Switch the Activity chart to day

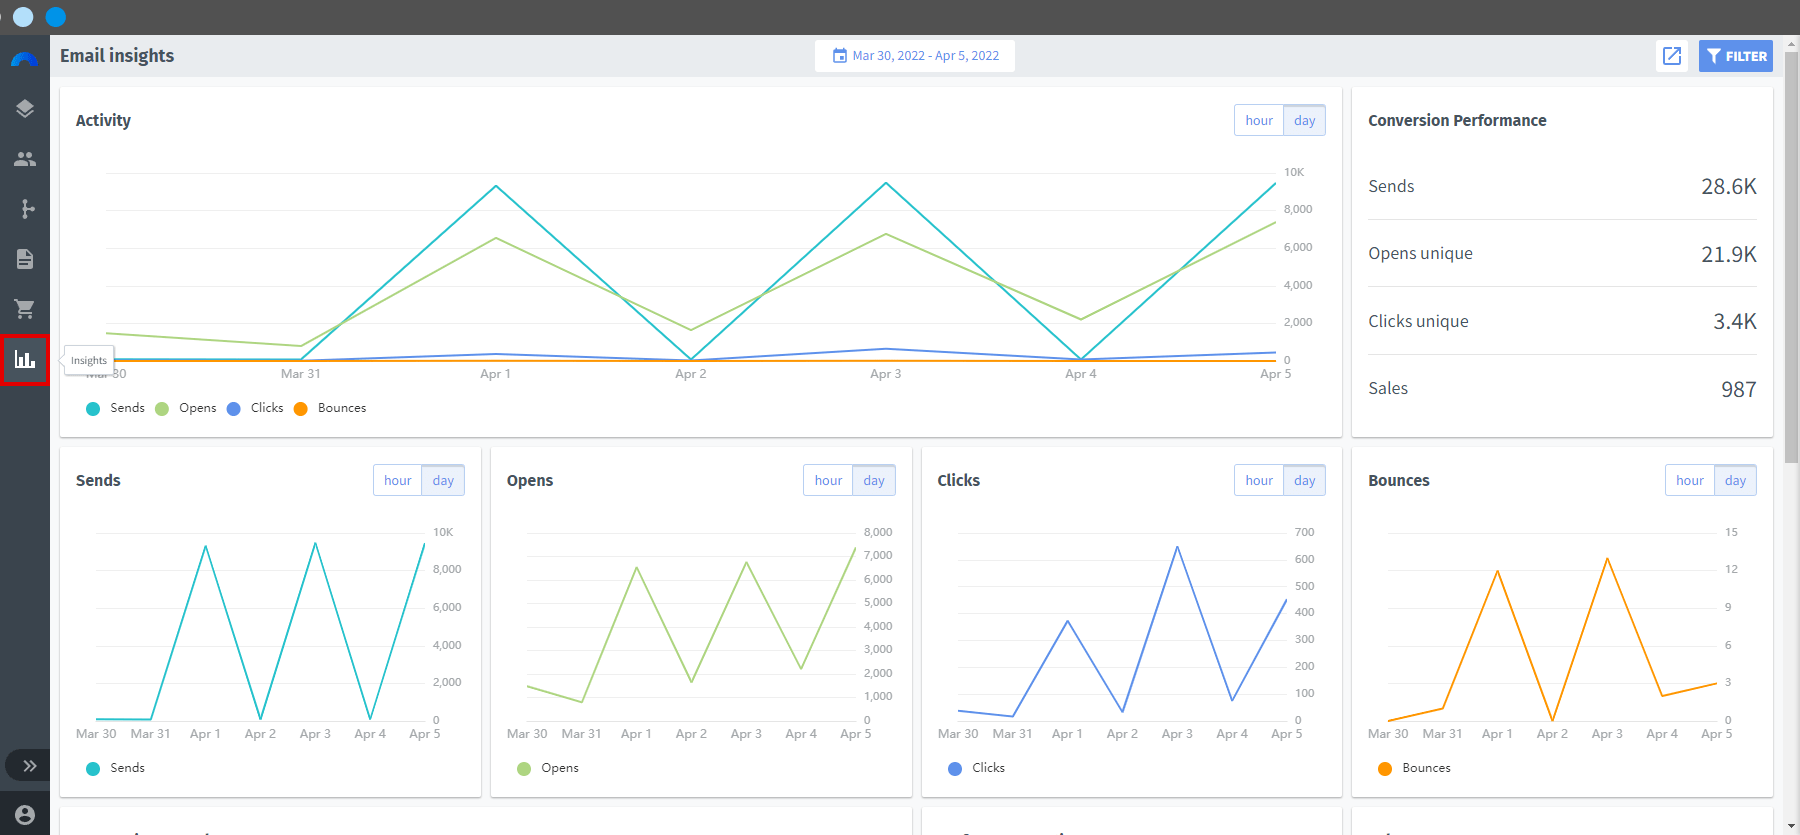[x=1305, y=120]
